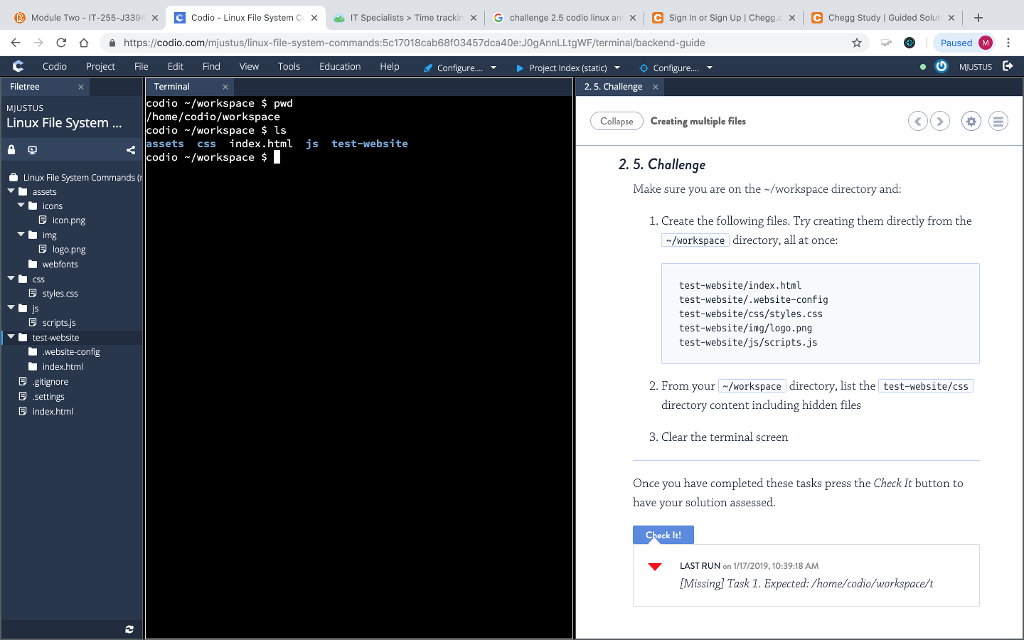This screenshot has height=640, width=1024.
Task: Click the share icon in Filetree panel
Action: [x=131, y=150]
